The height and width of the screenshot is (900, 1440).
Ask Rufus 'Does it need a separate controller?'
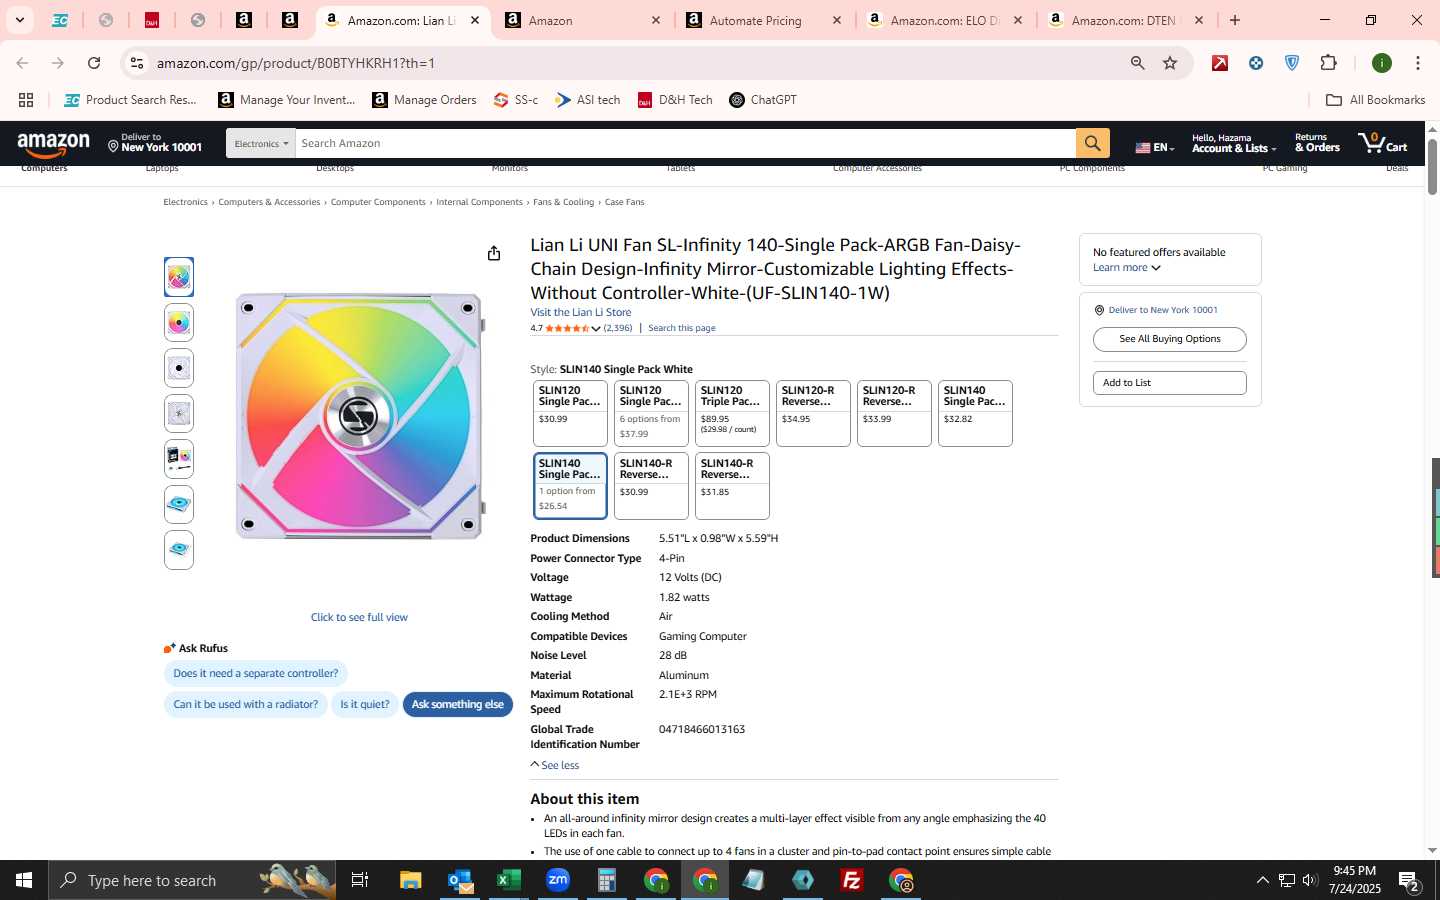point(255,674)
